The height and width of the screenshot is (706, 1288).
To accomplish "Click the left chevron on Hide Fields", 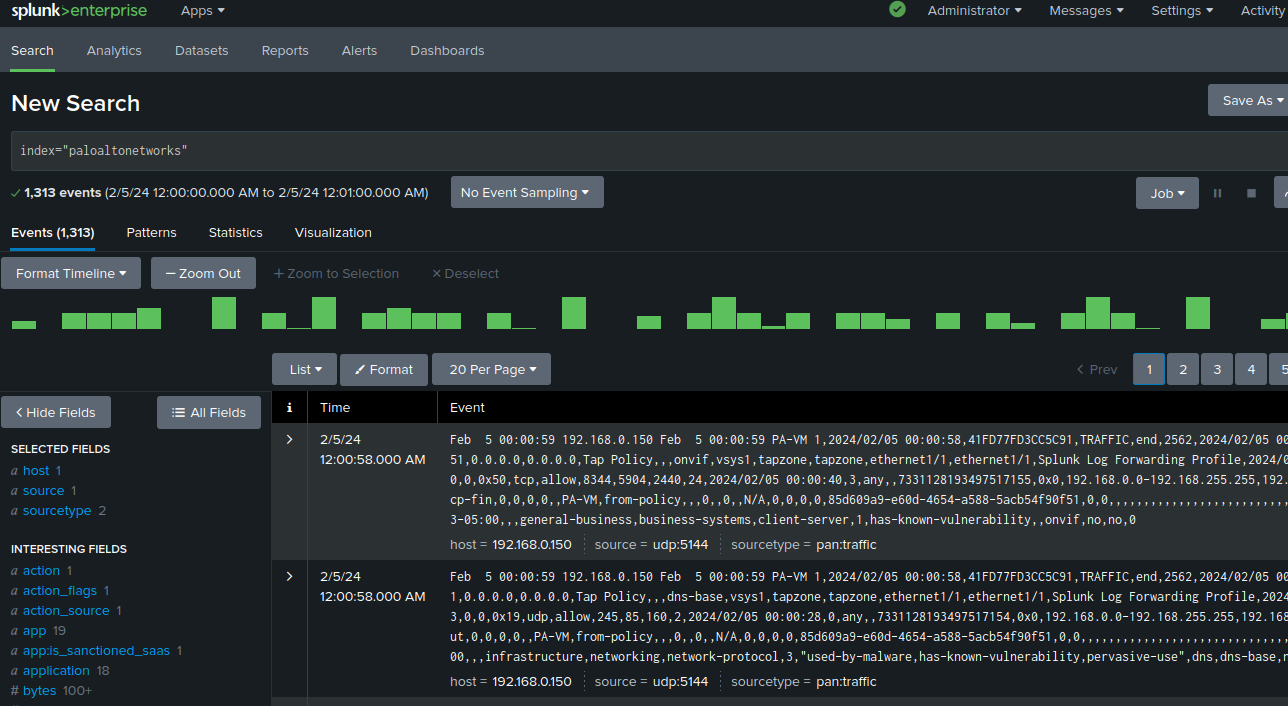I will click(20, 412).
